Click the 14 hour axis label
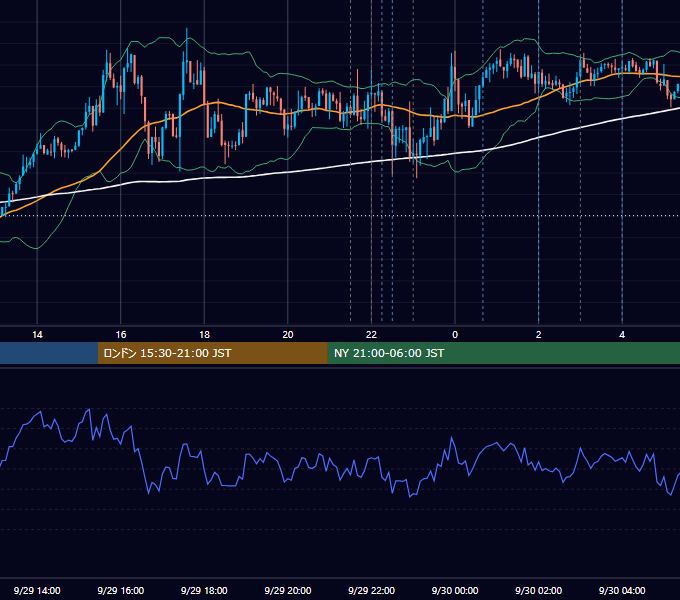 pos(37,335)
